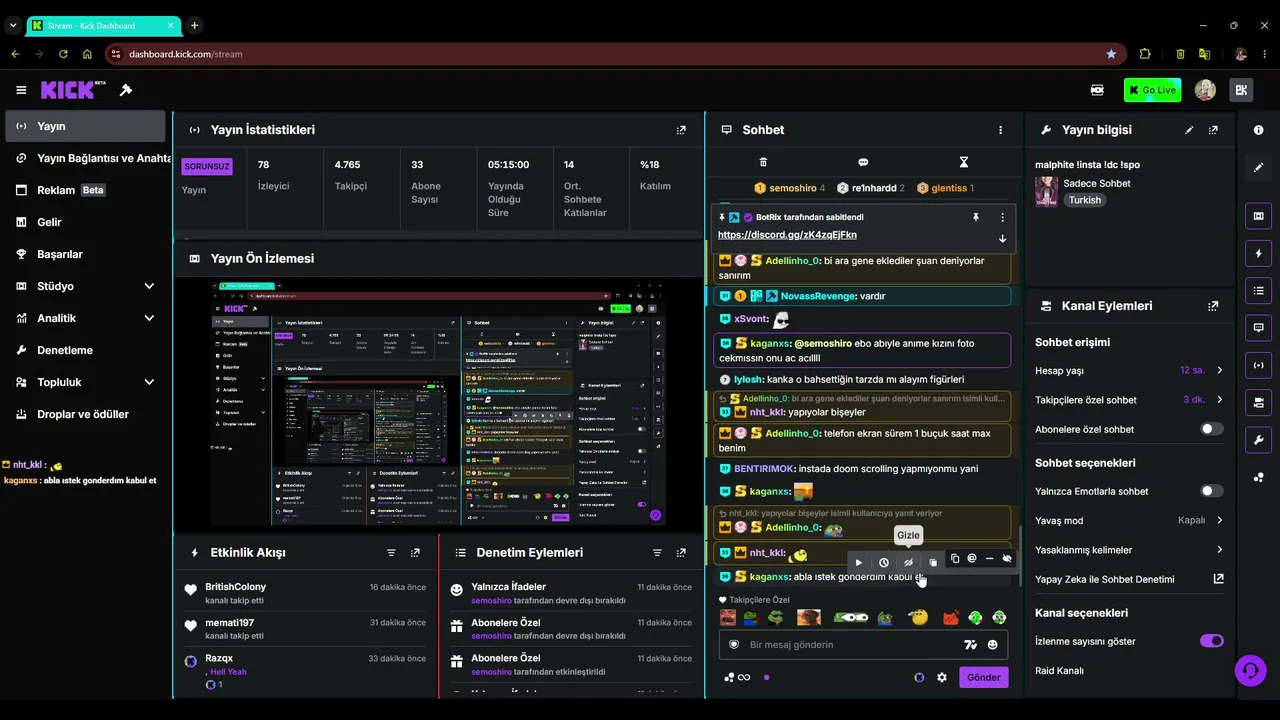Open the 7TV emote menu in chat input
The image size is (1280, 720).
click(x=969, y=645)
